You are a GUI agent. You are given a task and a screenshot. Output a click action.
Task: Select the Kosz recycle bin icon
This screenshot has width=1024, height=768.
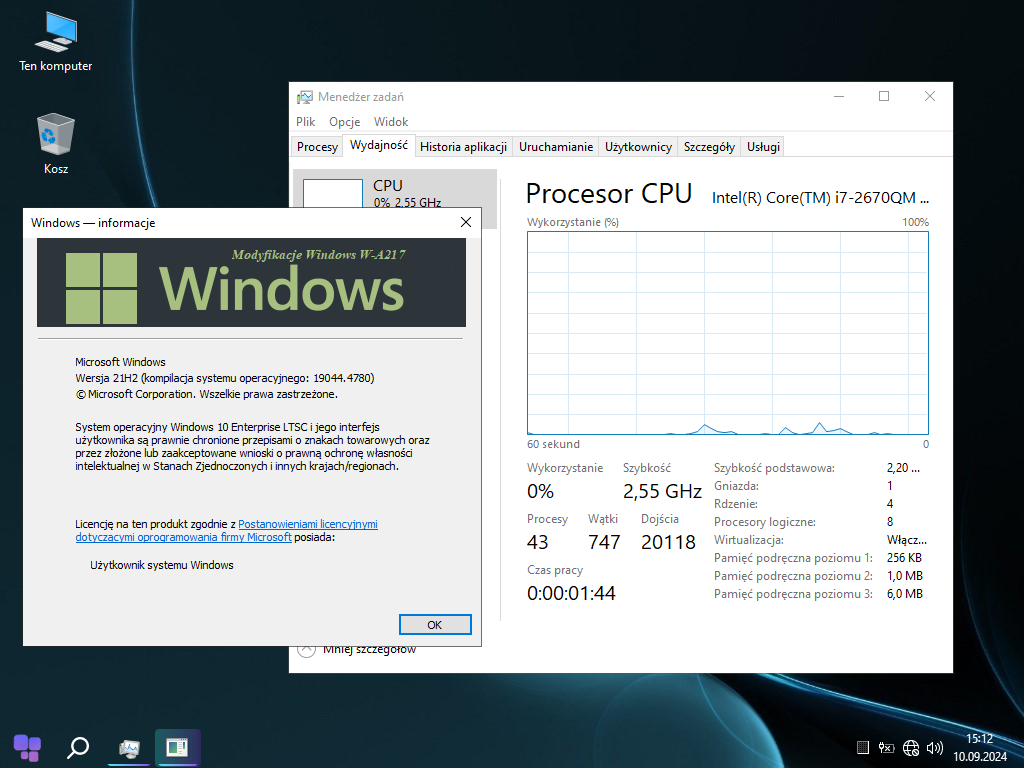click(56, 144)
